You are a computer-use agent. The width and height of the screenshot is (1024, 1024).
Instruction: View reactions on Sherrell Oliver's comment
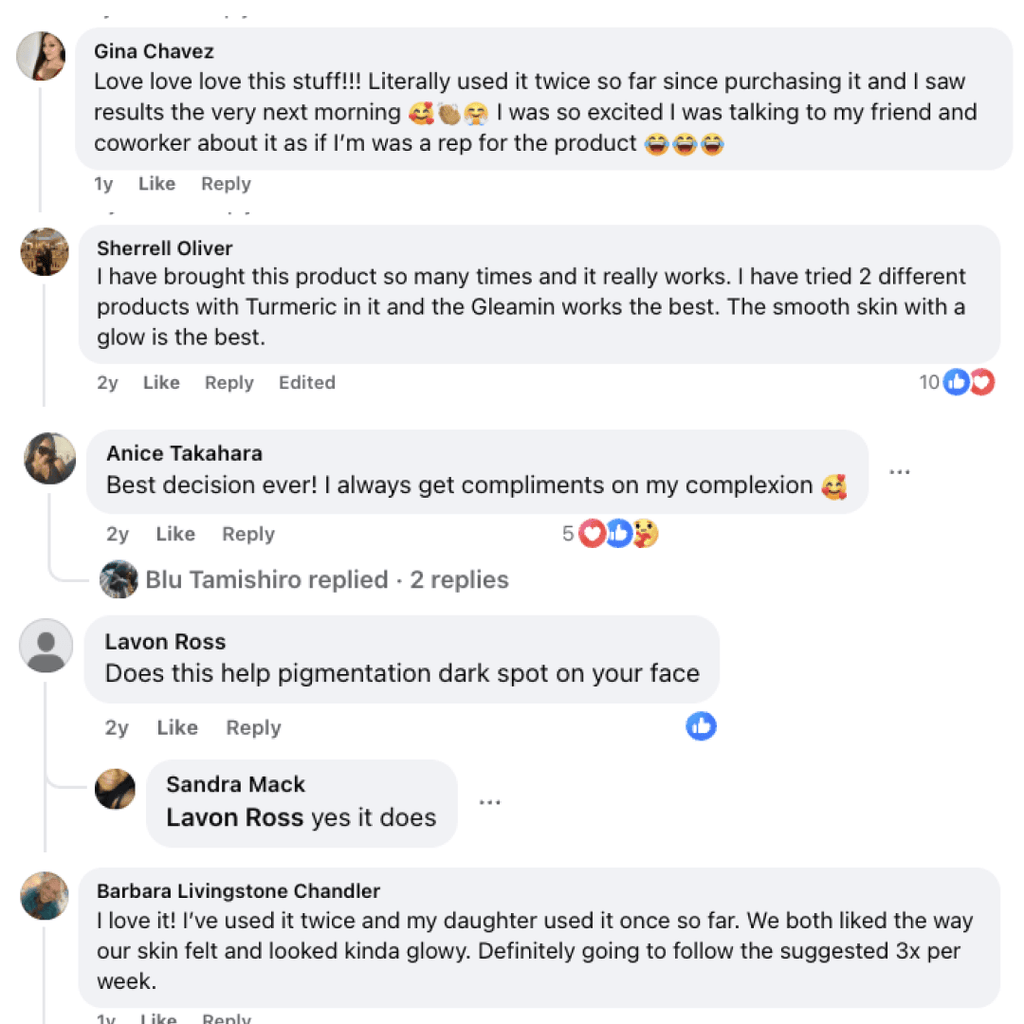pos(957,382)
